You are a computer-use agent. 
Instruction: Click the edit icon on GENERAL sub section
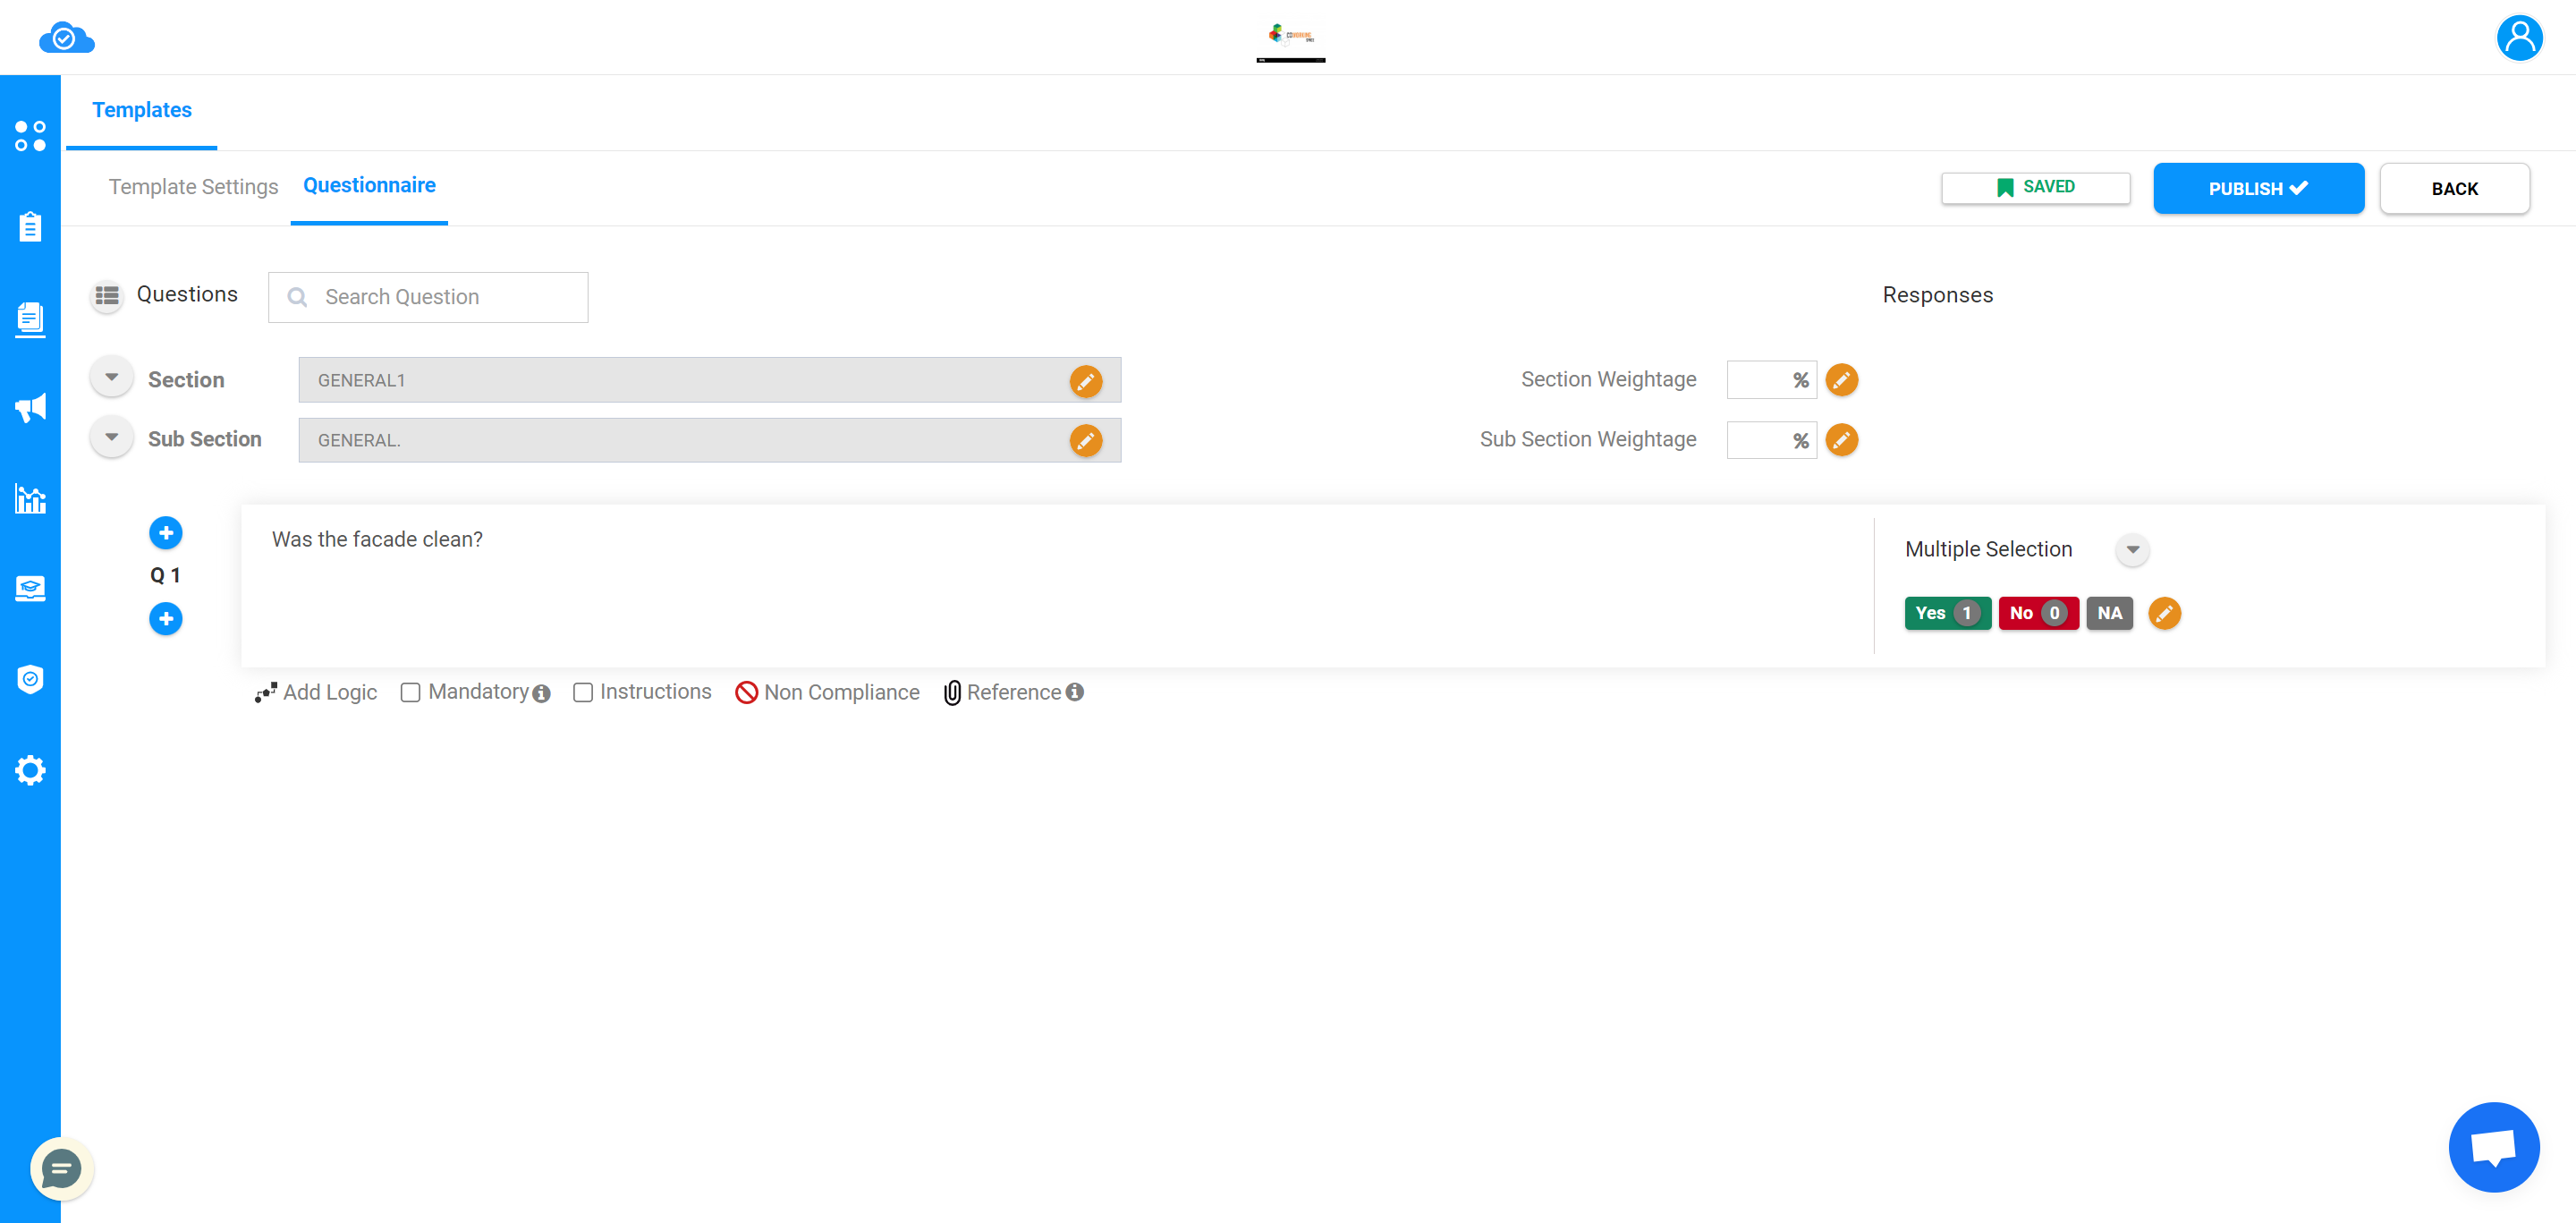(x=1088, y=440)
